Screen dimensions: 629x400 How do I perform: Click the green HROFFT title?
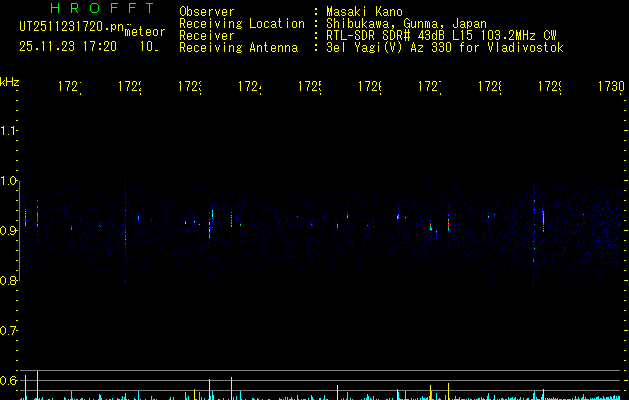[x=103, y=8]
